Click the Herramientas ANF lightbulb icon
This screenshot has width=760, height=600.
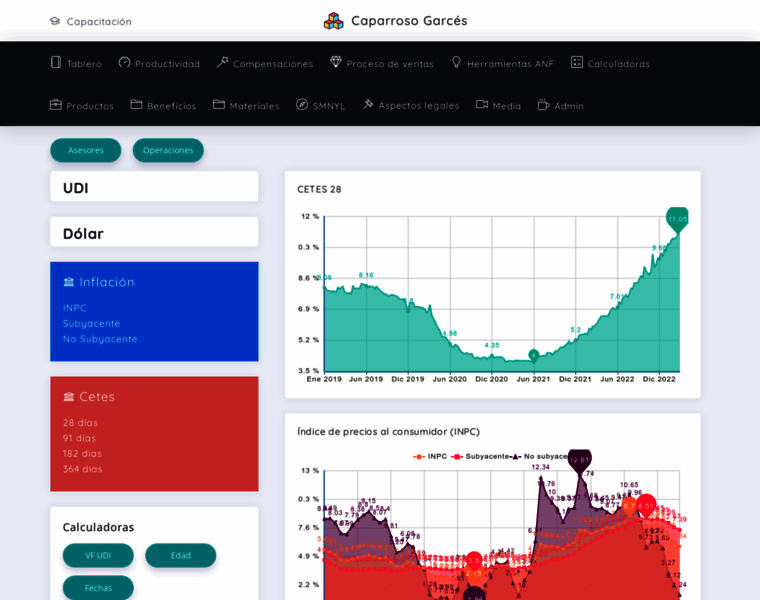(x=456, y=63)
